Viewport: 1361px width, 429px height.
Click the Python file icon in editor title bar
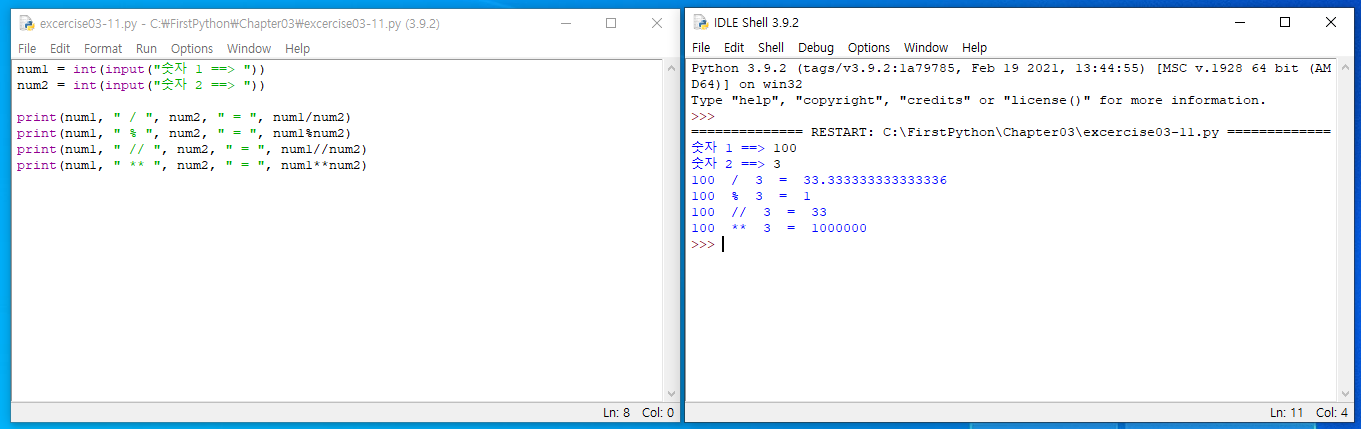click(x=27, y=23)
